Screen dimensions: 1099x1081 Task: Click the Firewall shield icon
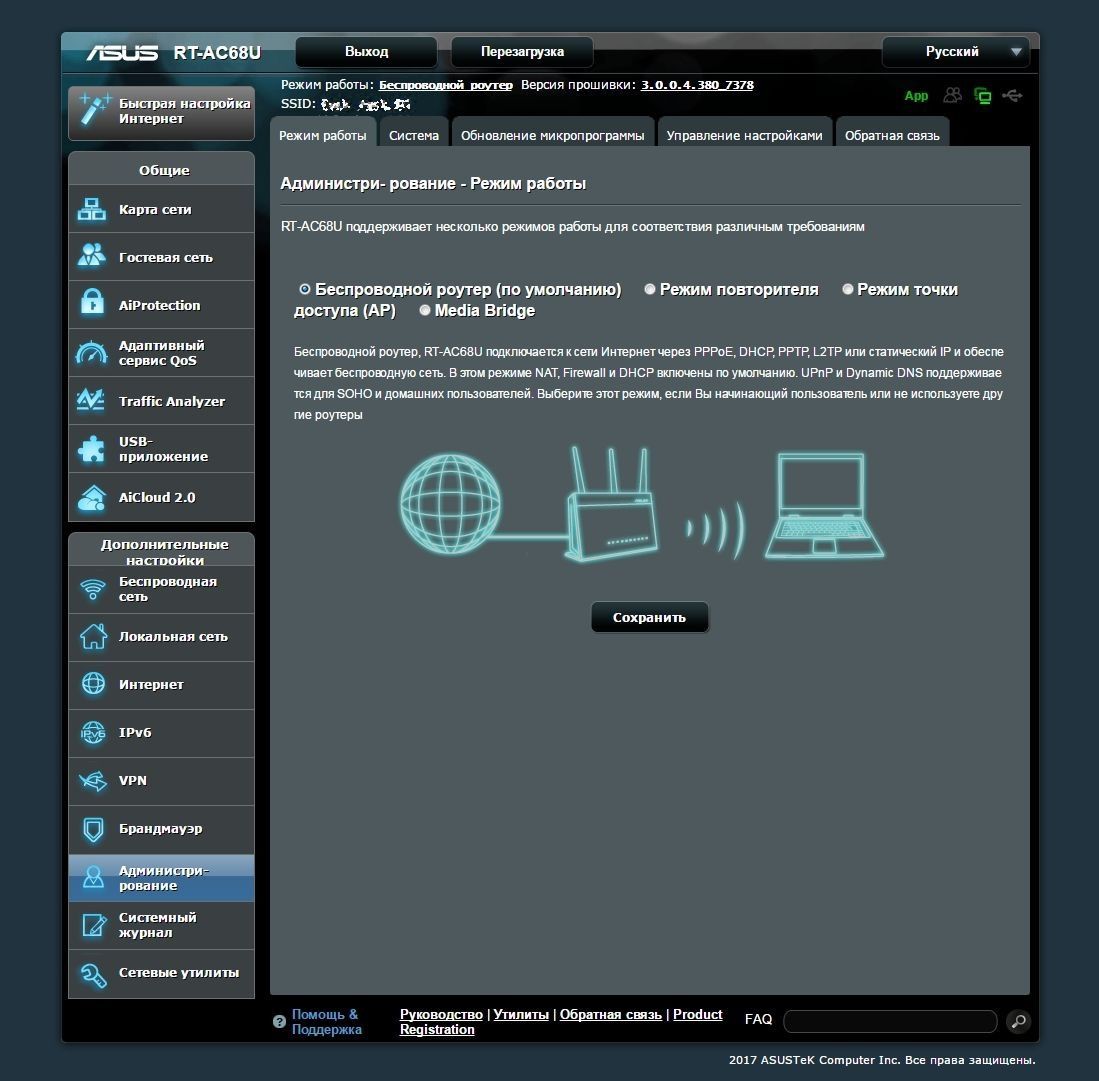point(93,829)
